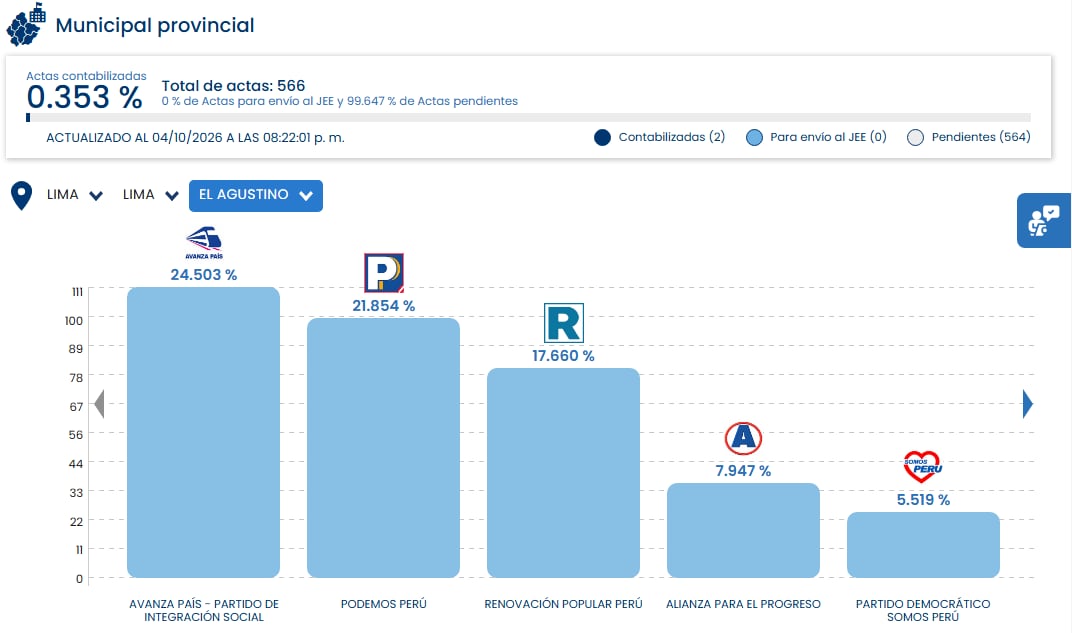Click the Avanza País train logo
This screenshot has width=1072, height=633.
coord(204,243)
